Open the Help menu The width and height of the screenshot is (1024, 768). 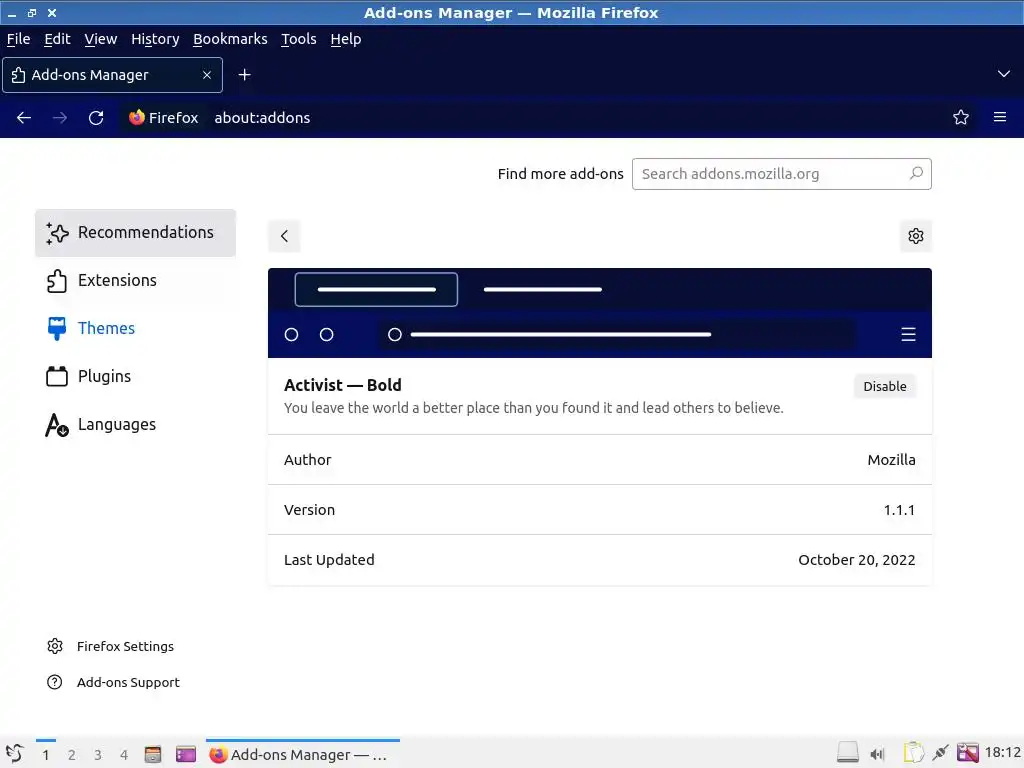[x=345, y=39]
